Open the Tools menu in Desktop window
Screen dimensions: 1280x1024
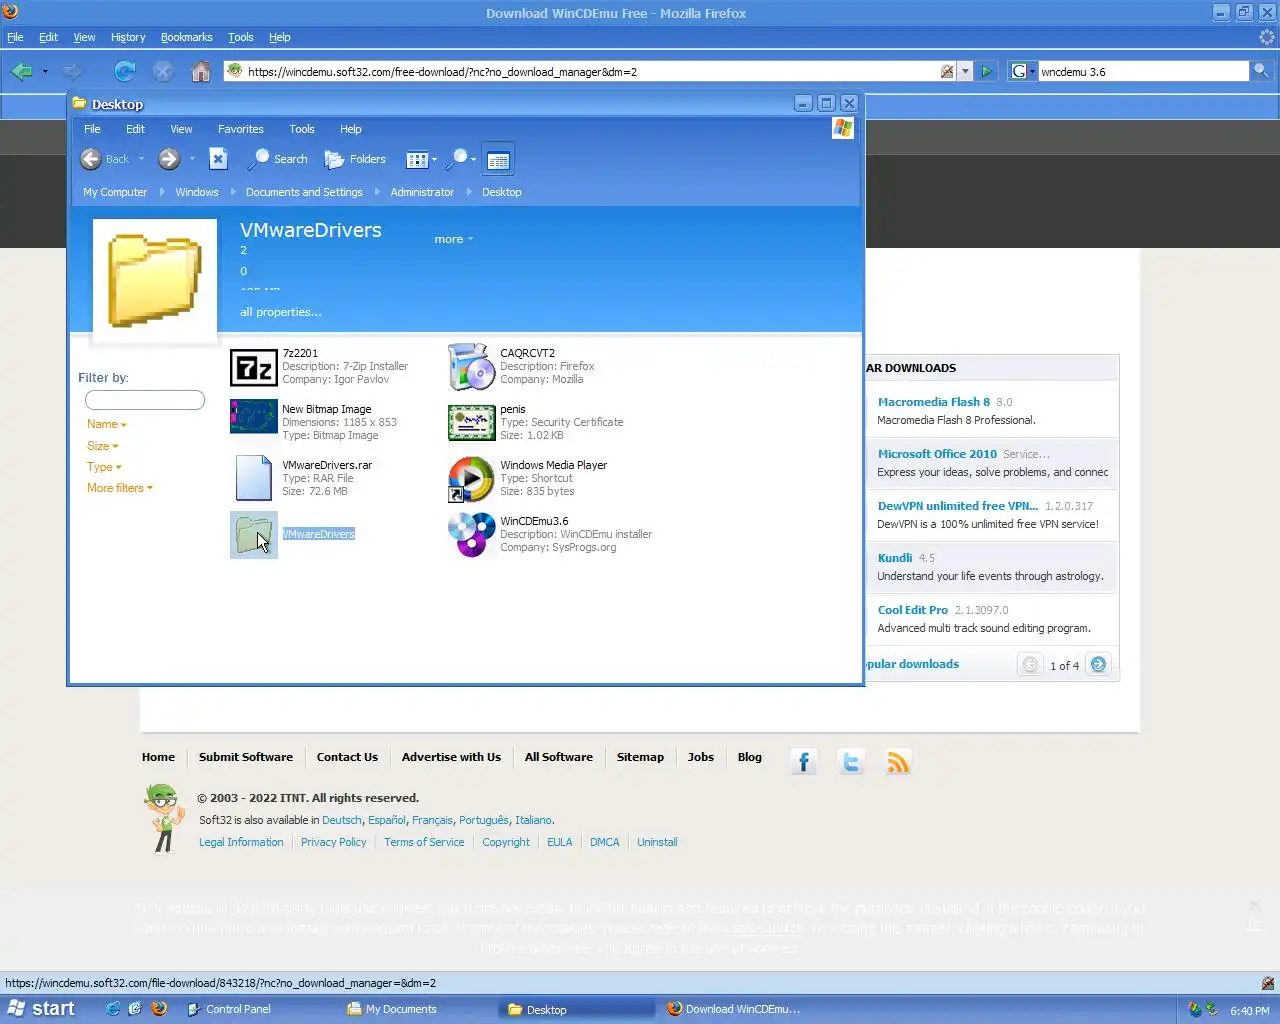click(x=302, y=129)
